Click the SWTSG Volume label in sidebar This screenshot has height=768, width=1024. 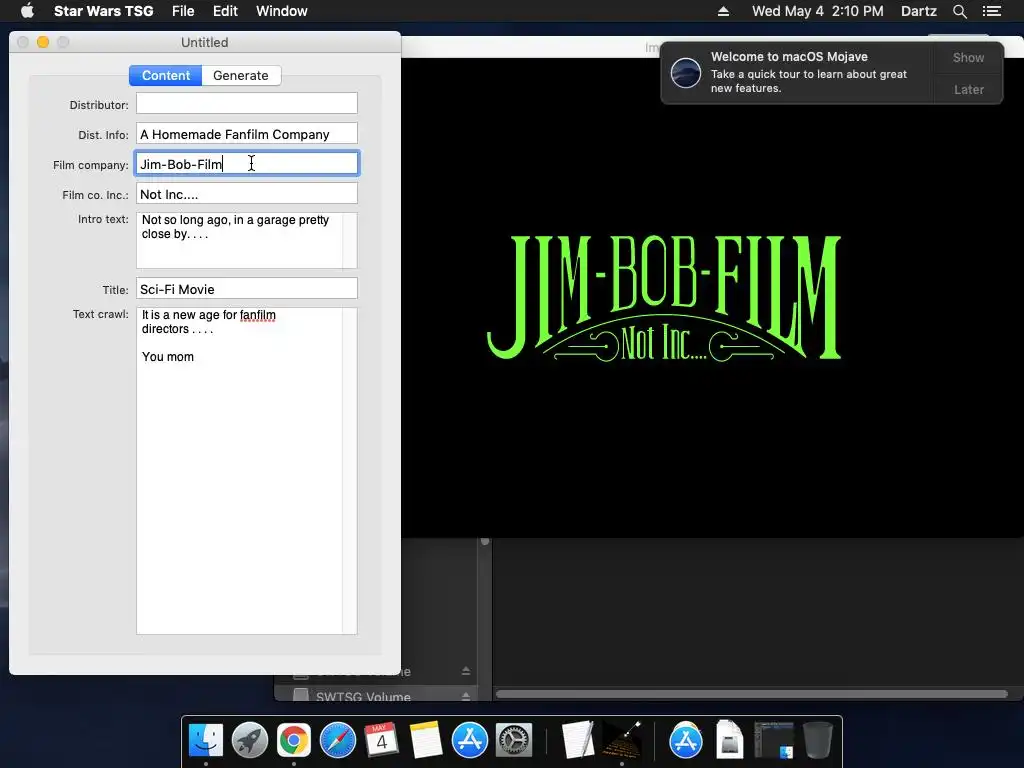(363, 696)
